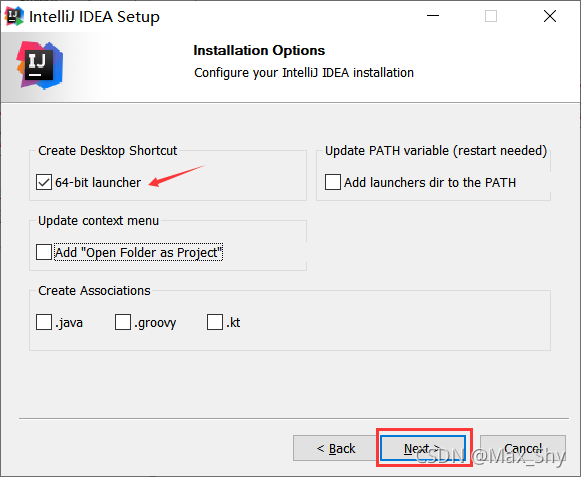Click the "IntelliJ IDEA Setup" window title

[x=94, y=17]
